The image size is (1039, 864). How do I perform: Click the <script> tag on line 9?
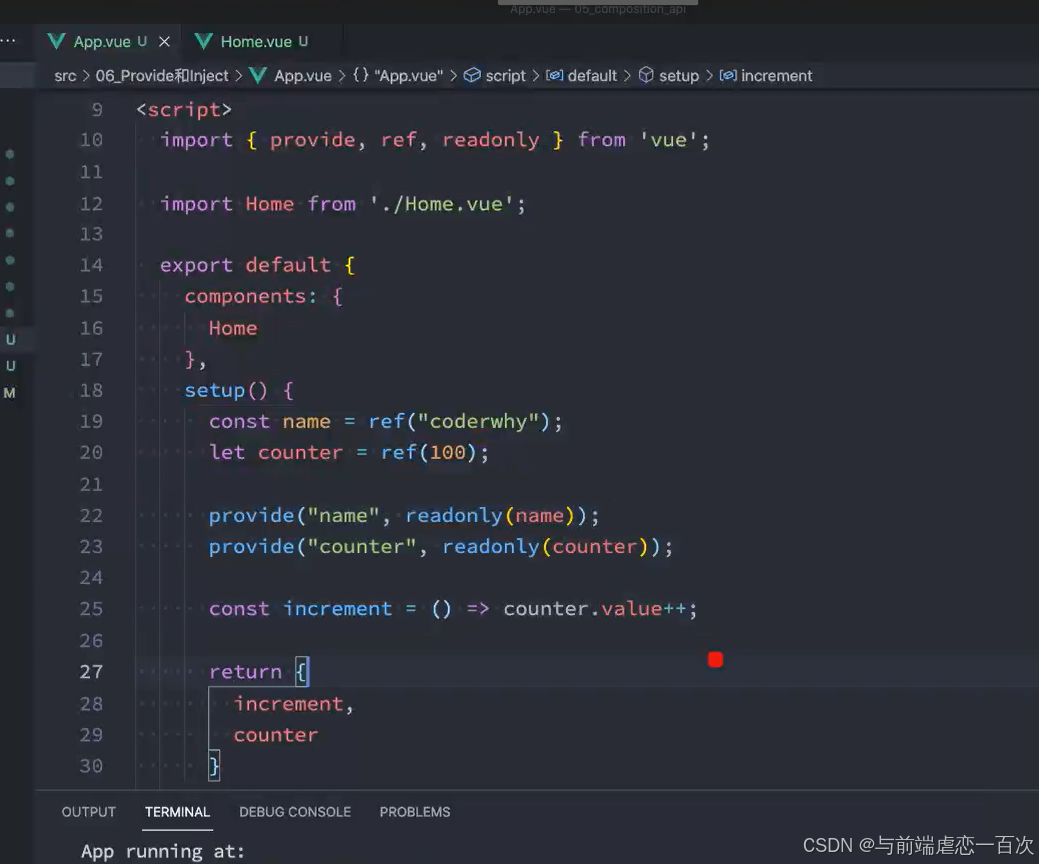[x=184, y=109]
